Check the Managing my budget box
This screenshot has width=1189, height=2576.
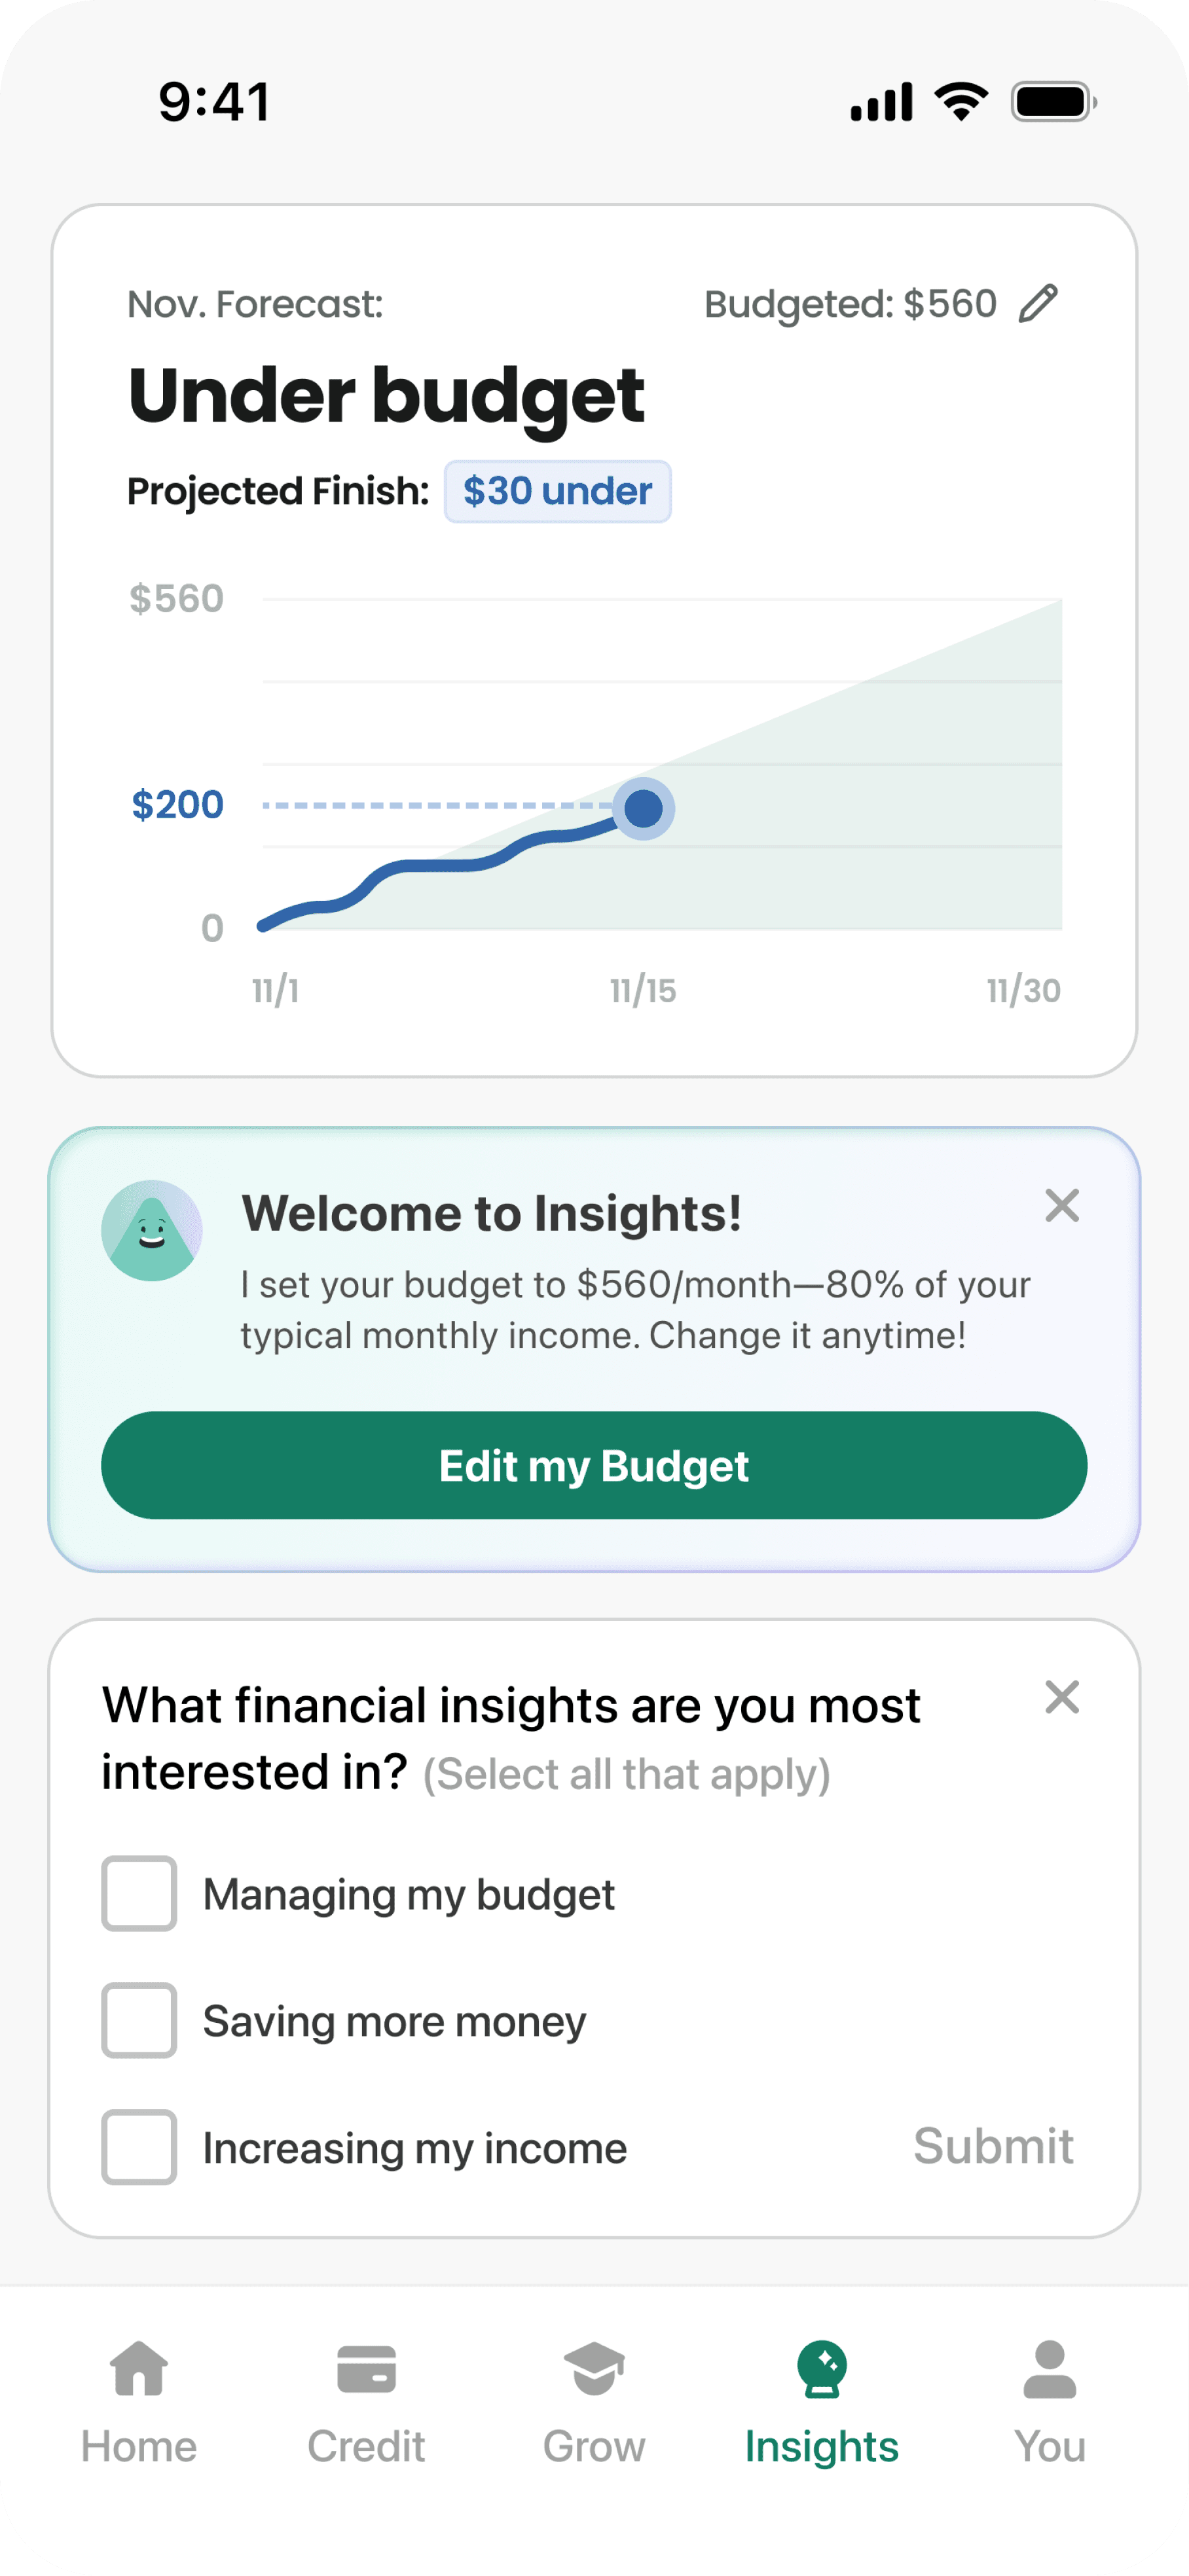139,1894
